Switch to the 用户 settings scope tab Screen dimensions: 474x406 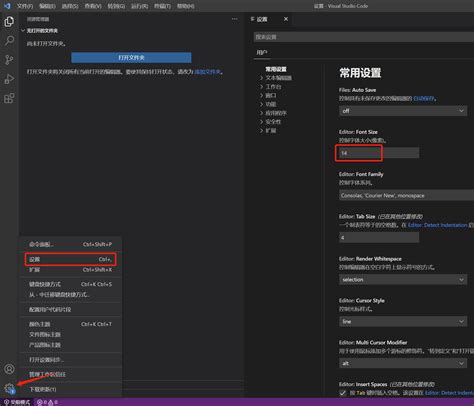(x=262, y=52)
